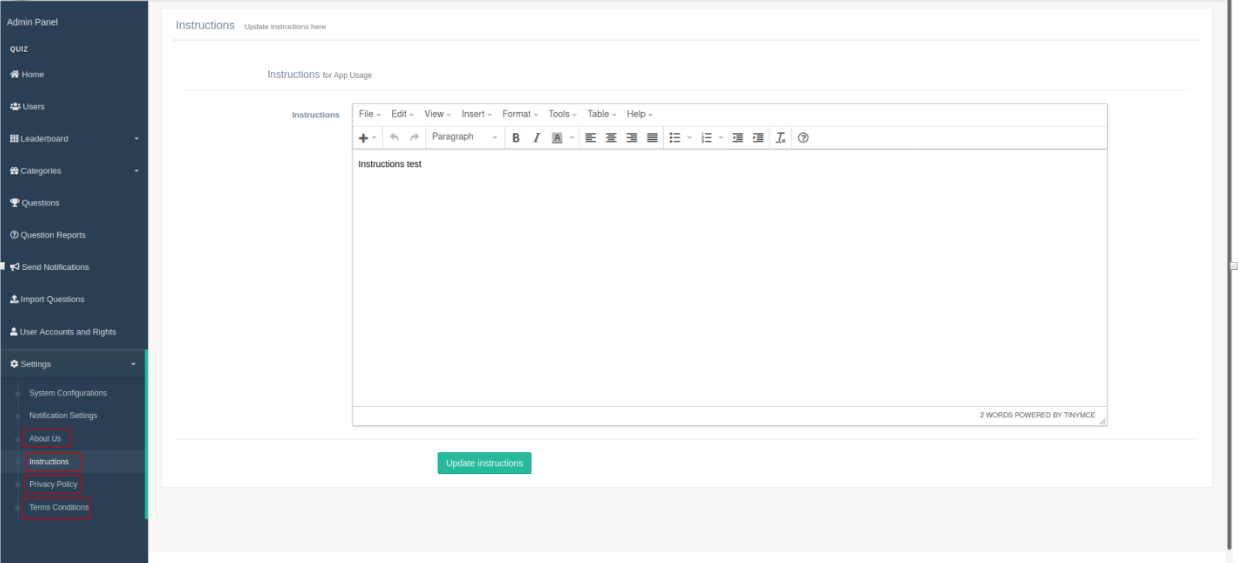Align text to center
The width and height of the screenshot is (1238, 563).
point(611,138)
